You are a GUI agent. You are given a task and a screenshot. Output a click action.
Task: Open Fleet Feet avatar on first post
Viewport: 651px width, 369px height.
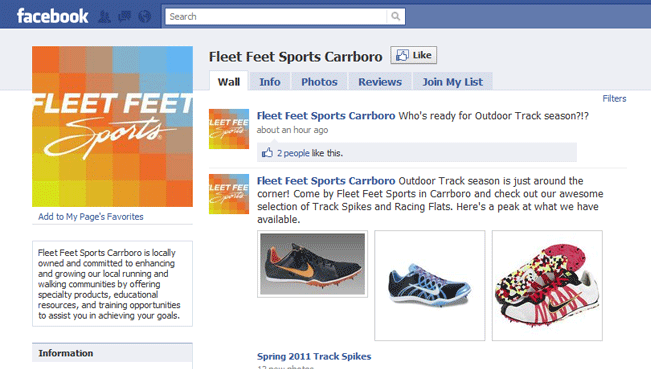pyautogui.click(x=229, y=129)
